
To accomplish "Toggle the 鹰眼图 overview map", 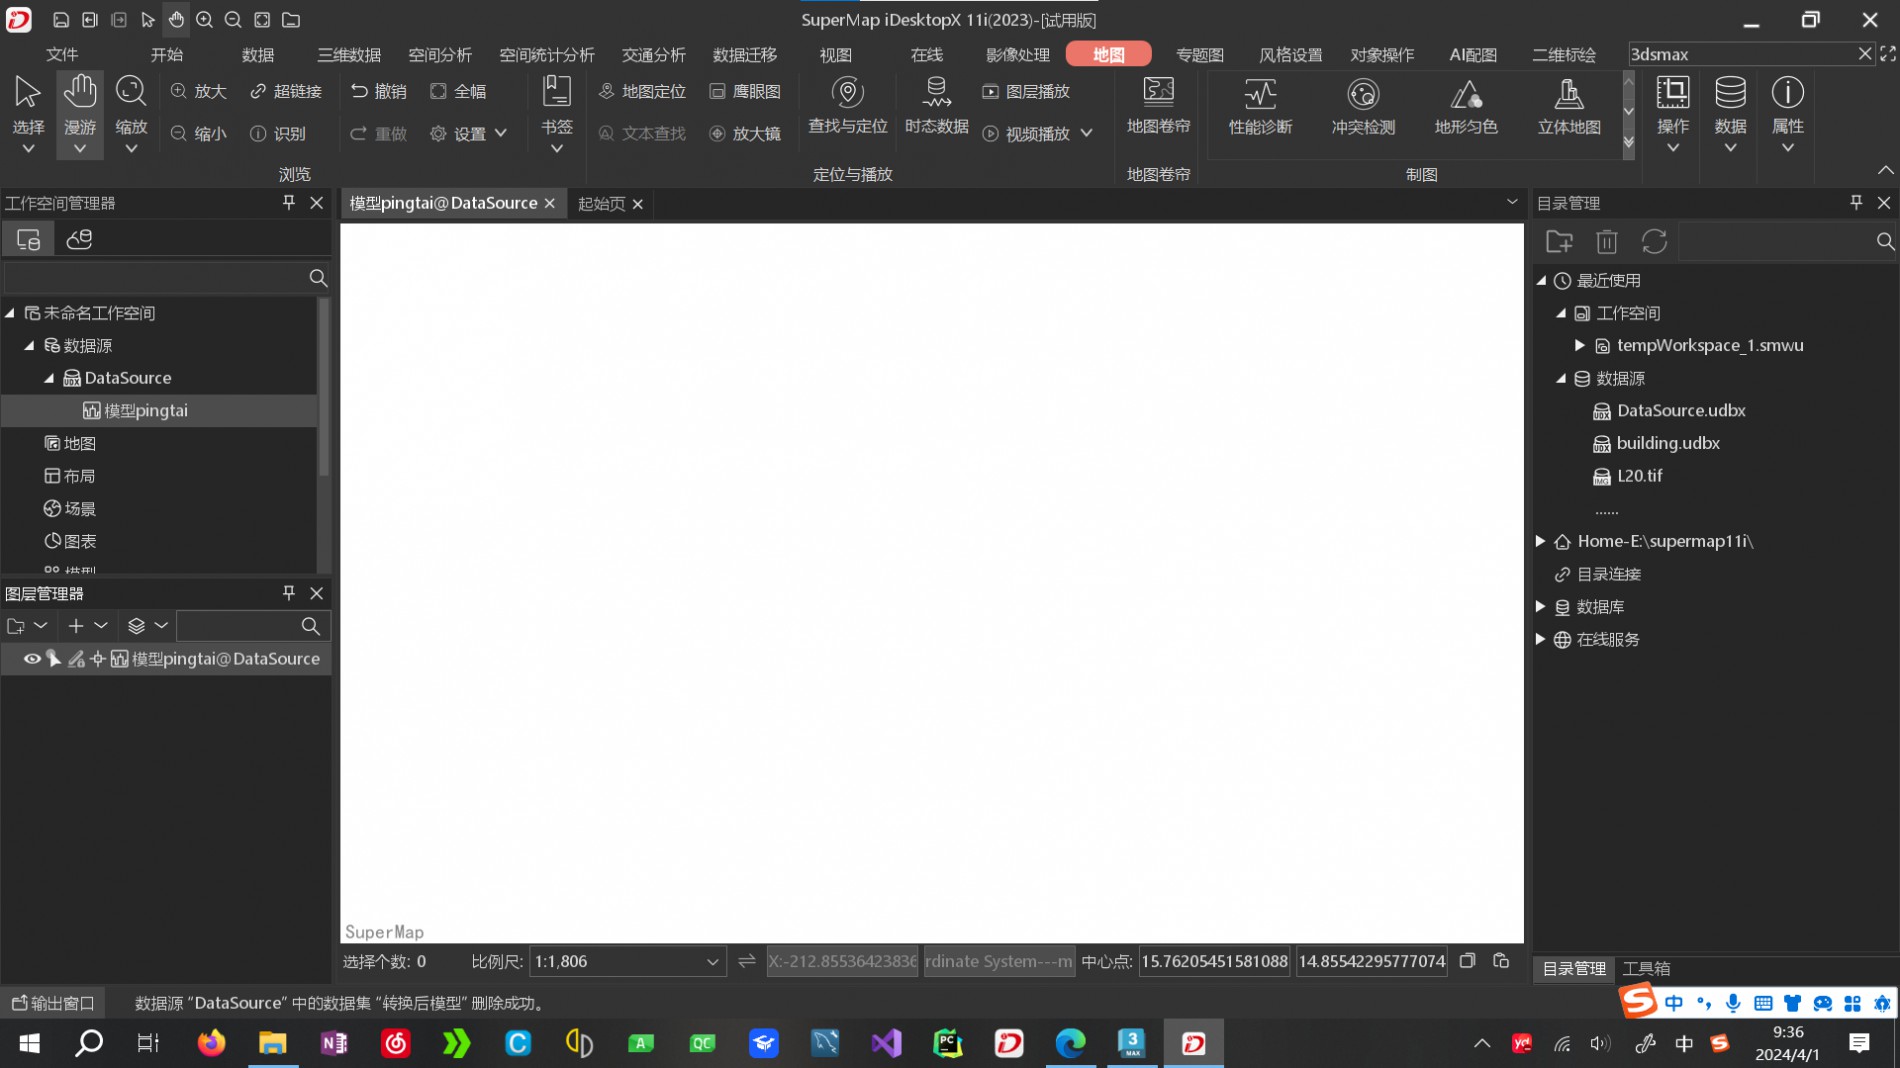I will 745,91.
